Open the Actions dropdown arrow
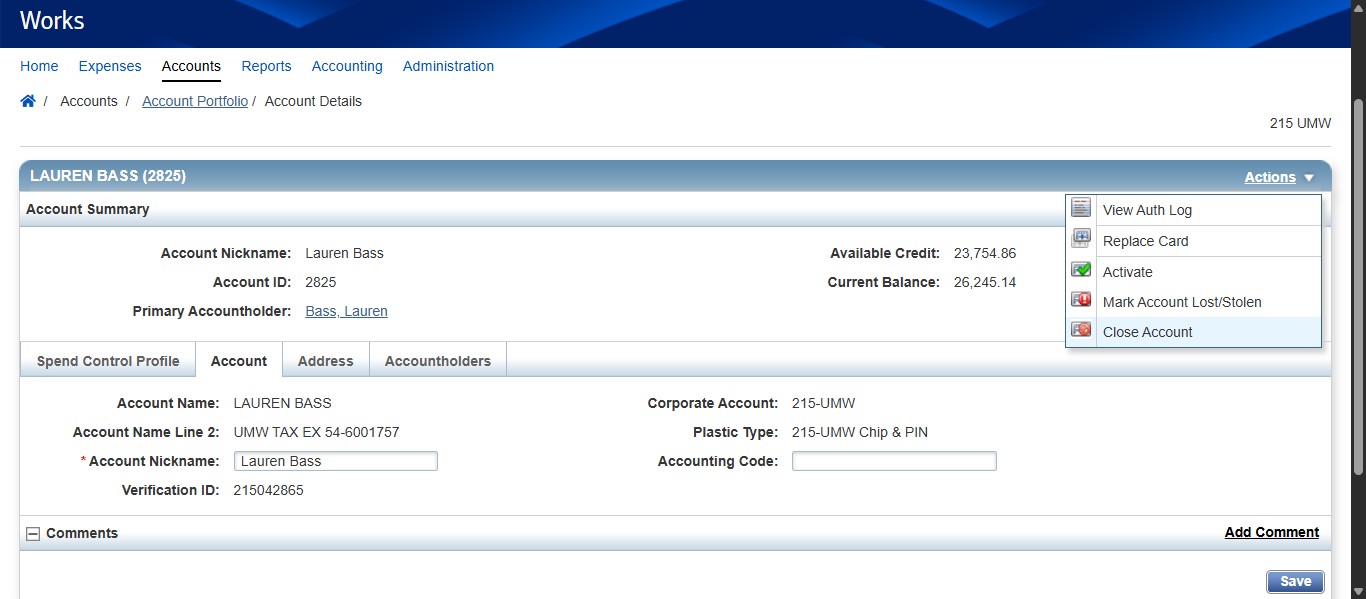The image size is (1366, 599). [x=1309, y=177]
